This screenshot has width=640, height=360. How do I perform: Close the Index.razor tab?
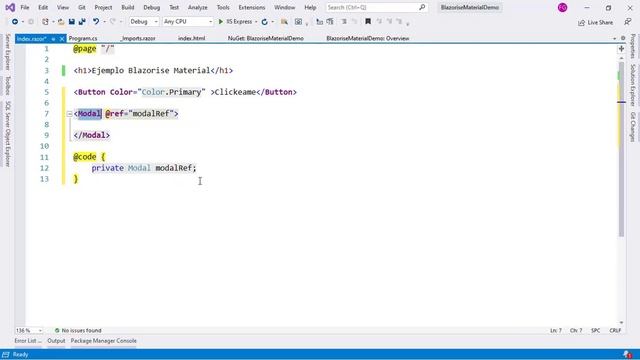tap(62, 39)
